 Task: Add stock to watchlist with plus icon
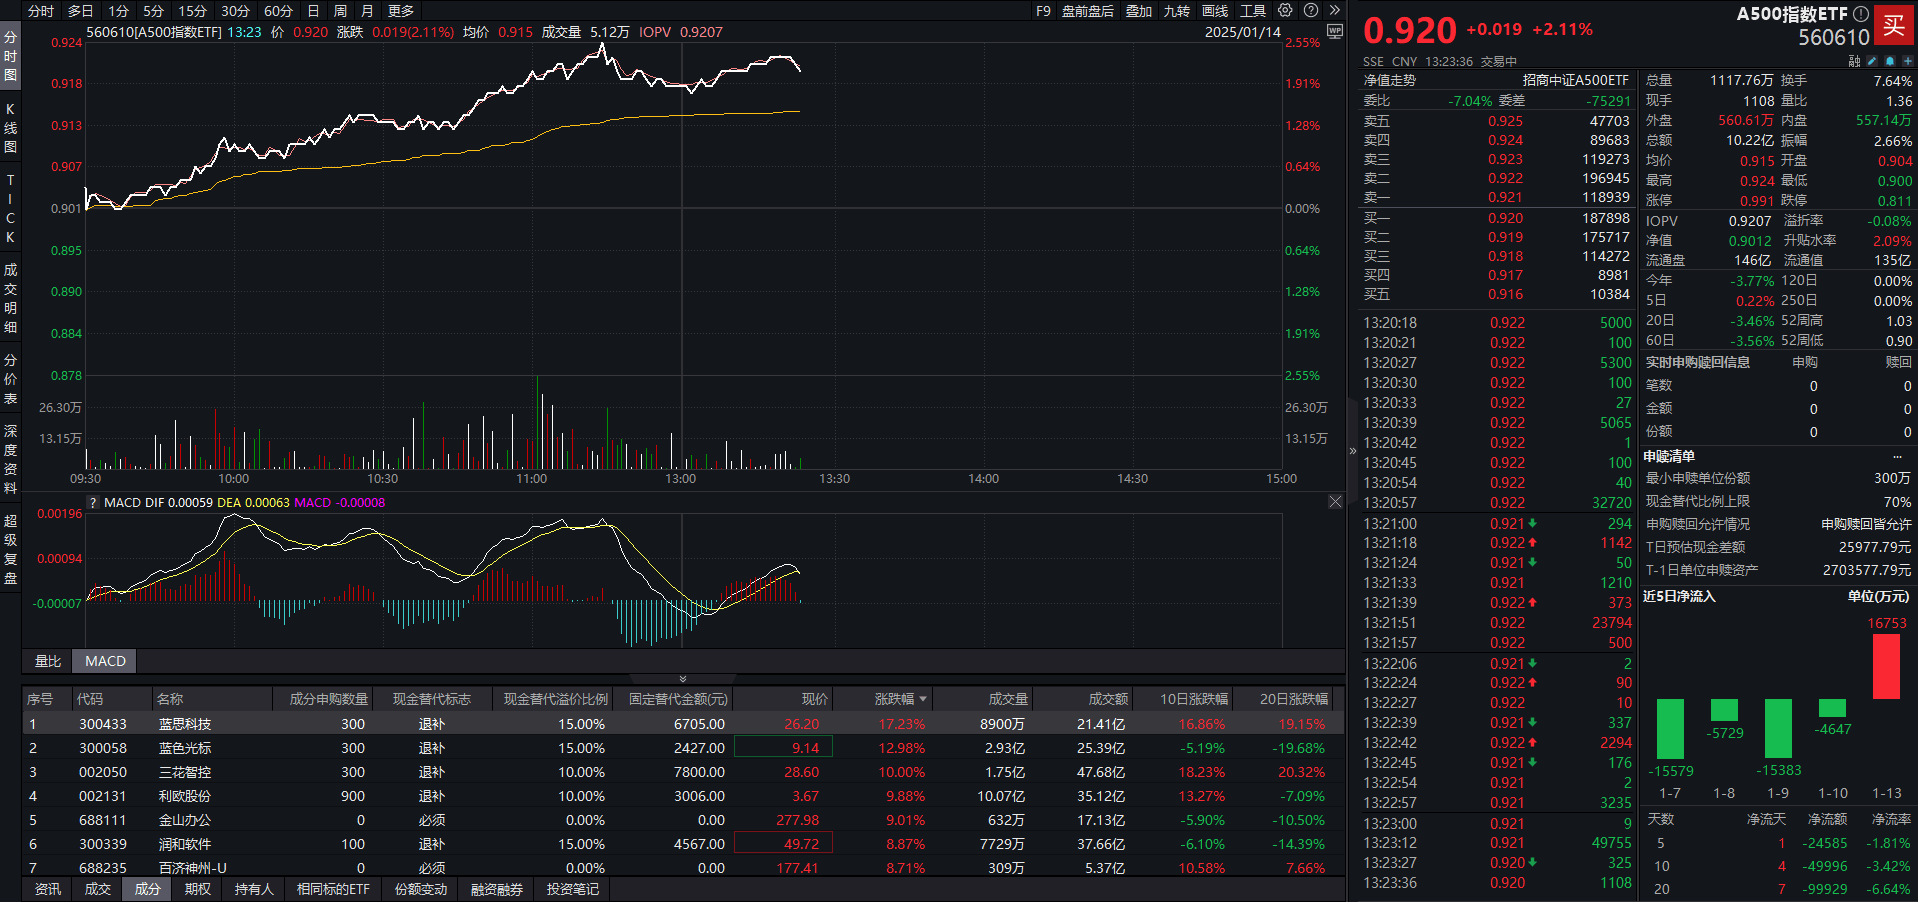[1907, 61]
